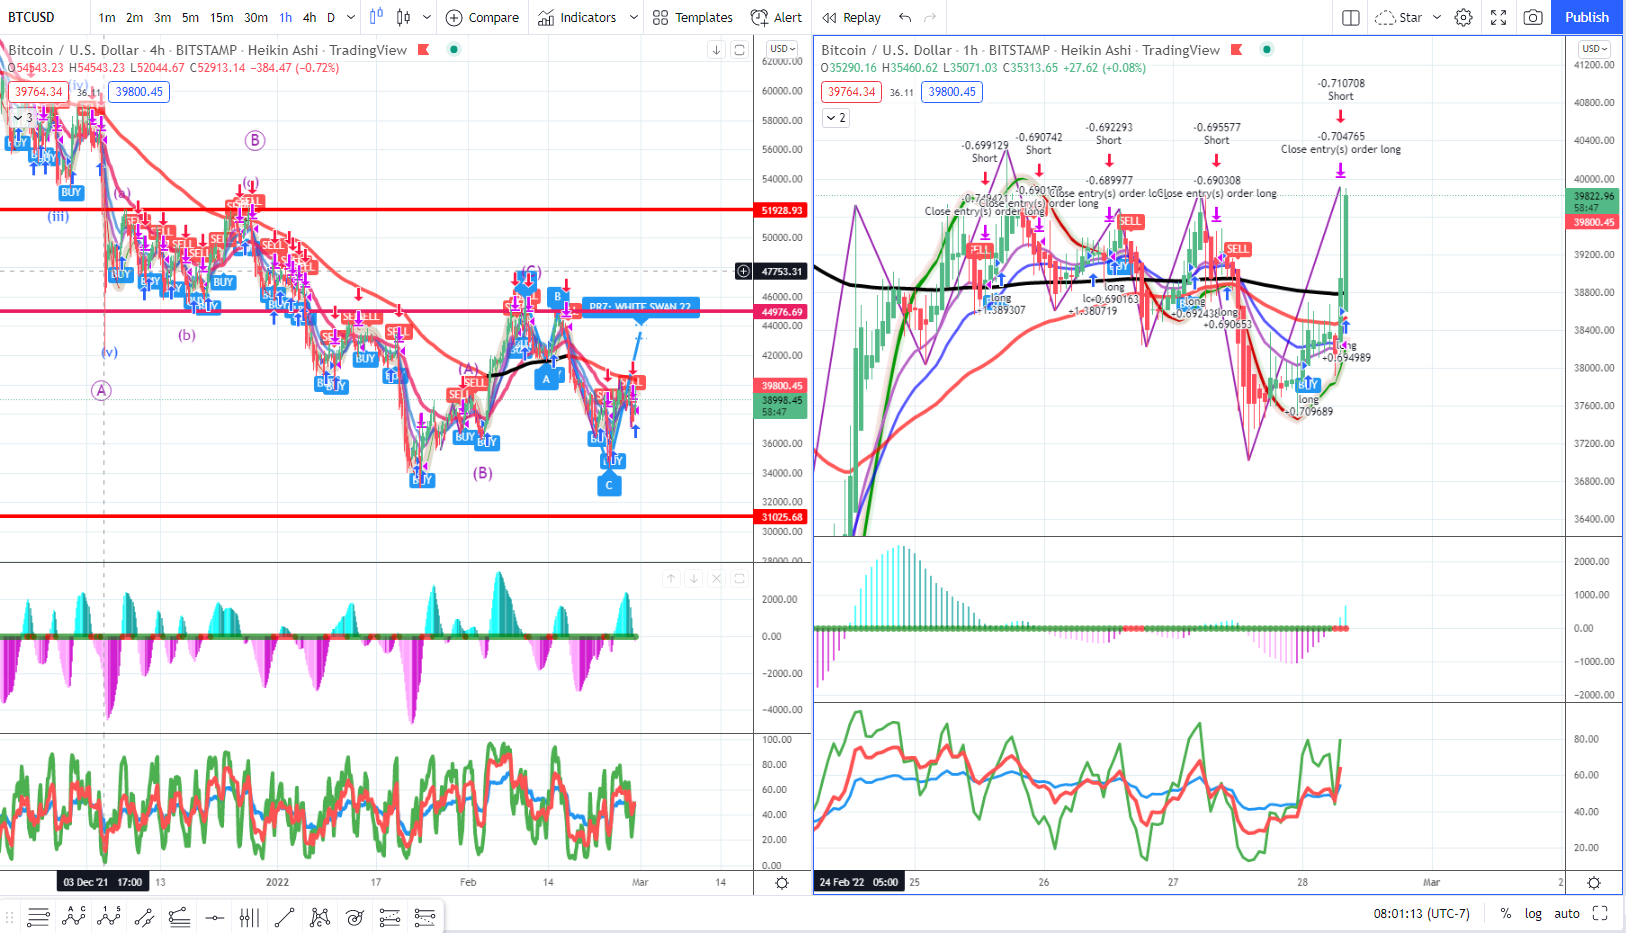Viewport: 1626px width, 933px height.
Task: Open right chart time axis settings gear
Action: tap(1594, 883)
